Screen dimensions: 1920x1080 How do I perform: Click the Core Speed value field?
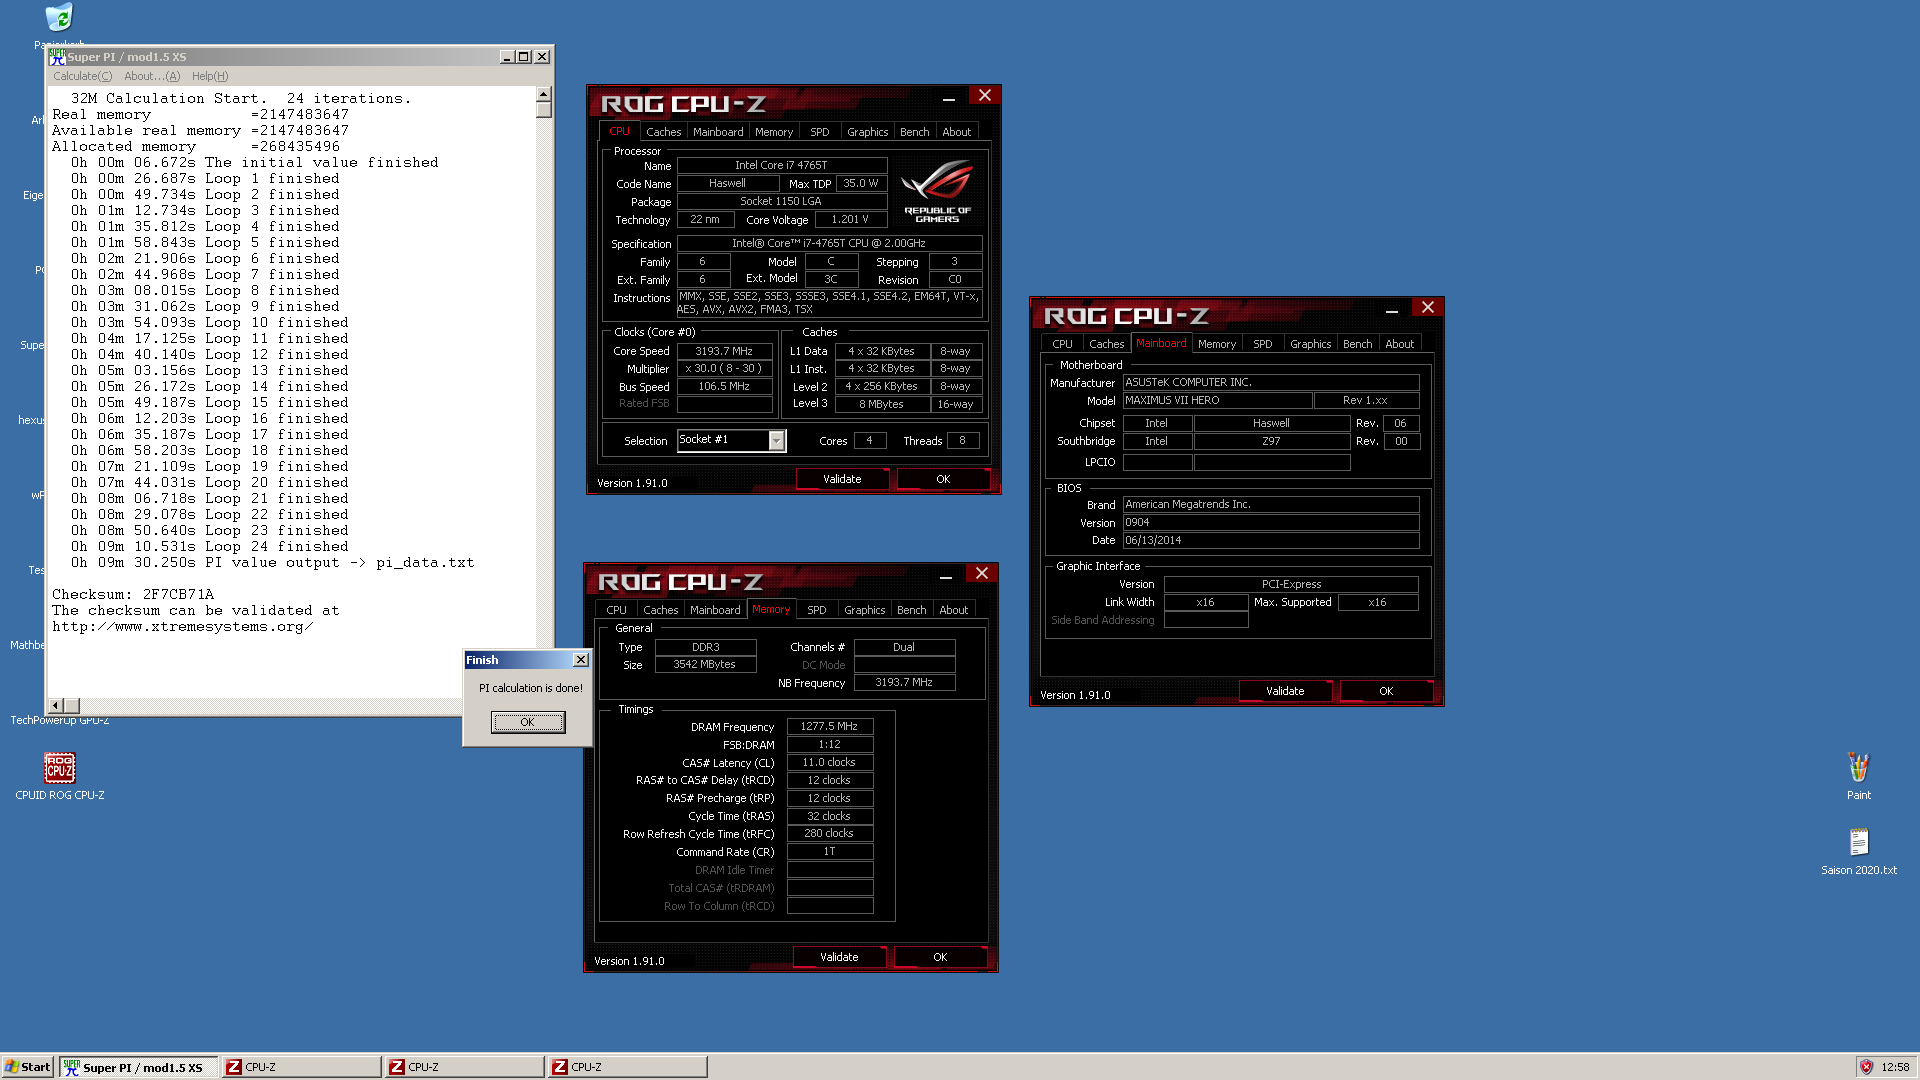point(725,351)
